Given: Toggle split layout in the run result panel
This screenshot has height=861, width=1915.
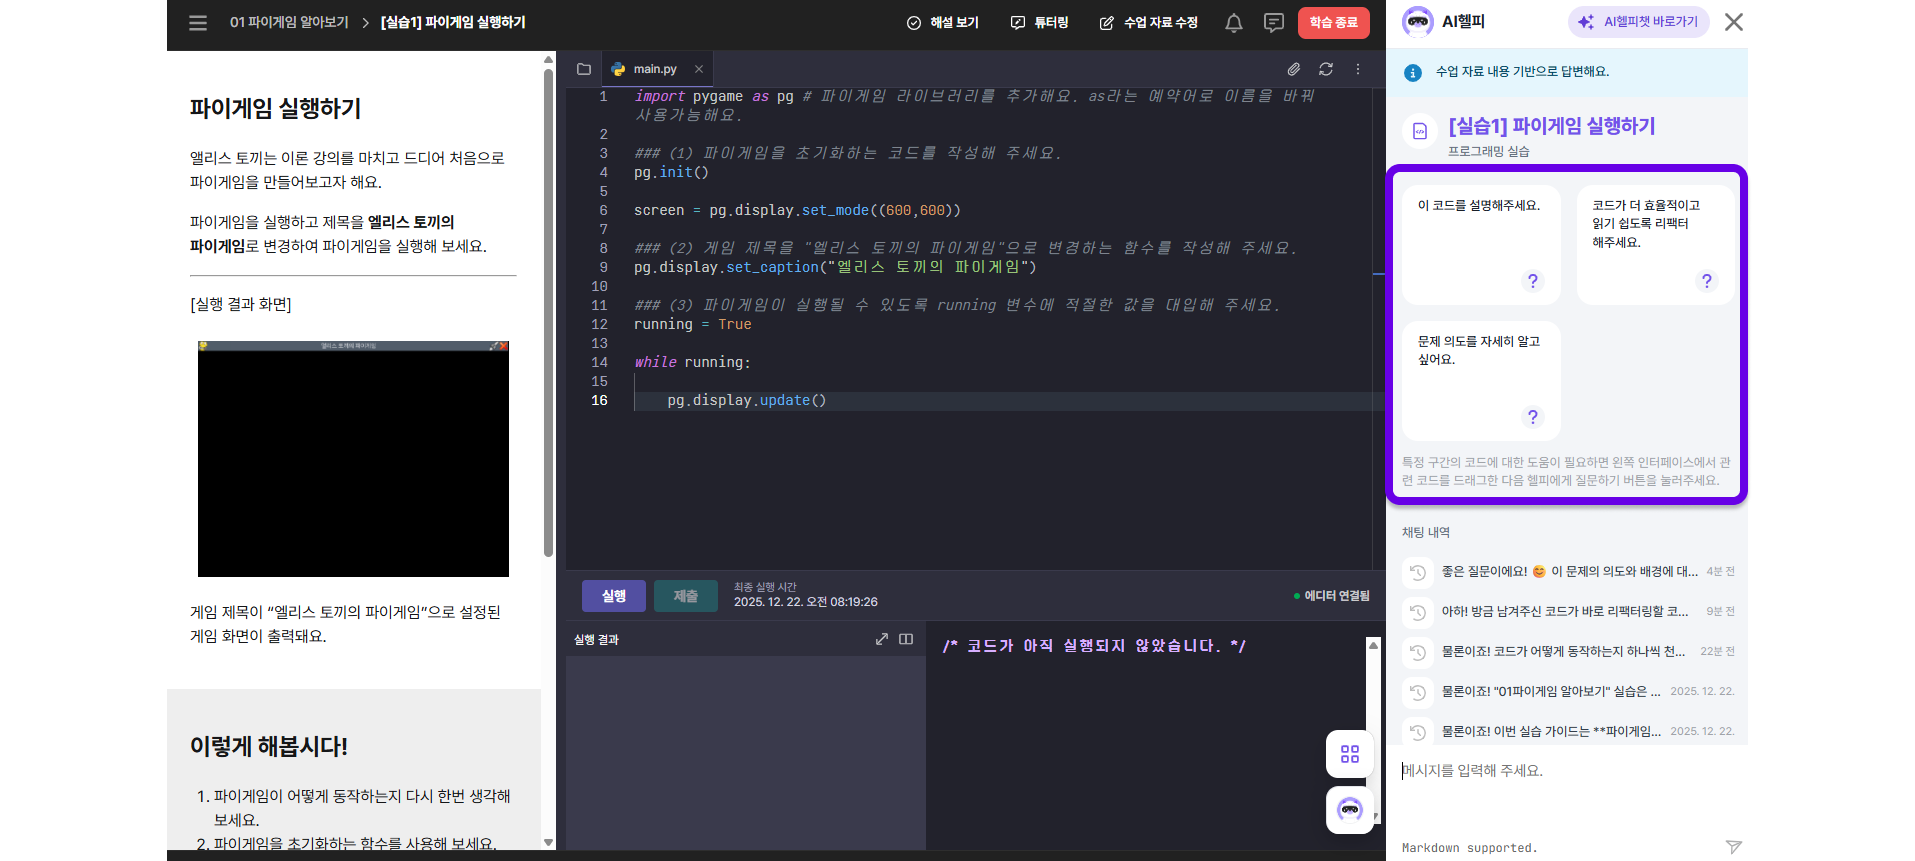Looking at the screenshot, I should (x=906, y=639).
